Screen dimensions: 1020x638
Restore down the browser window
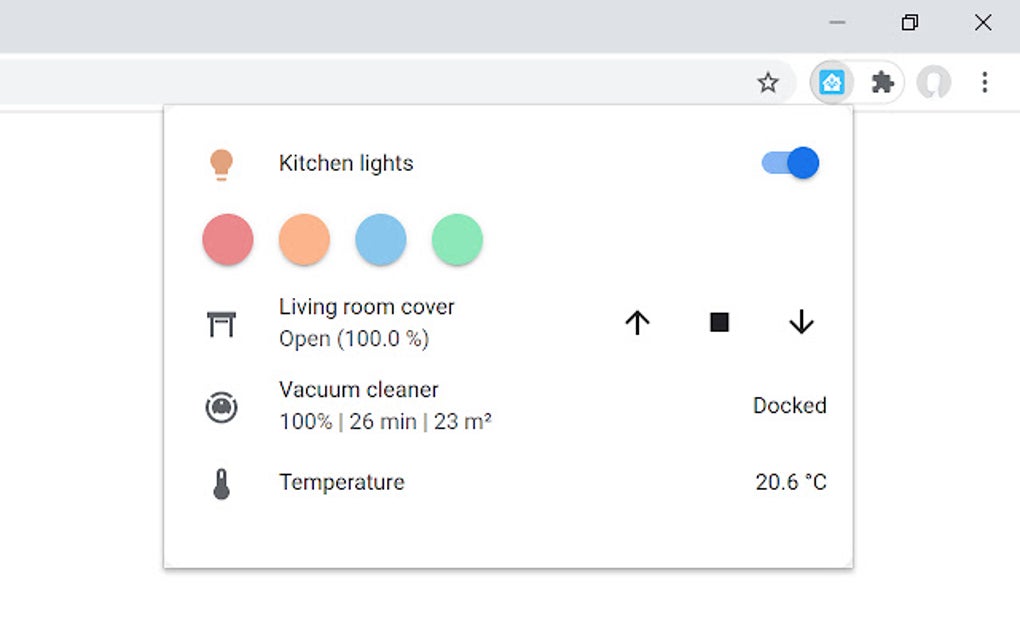tap(910, 22)
